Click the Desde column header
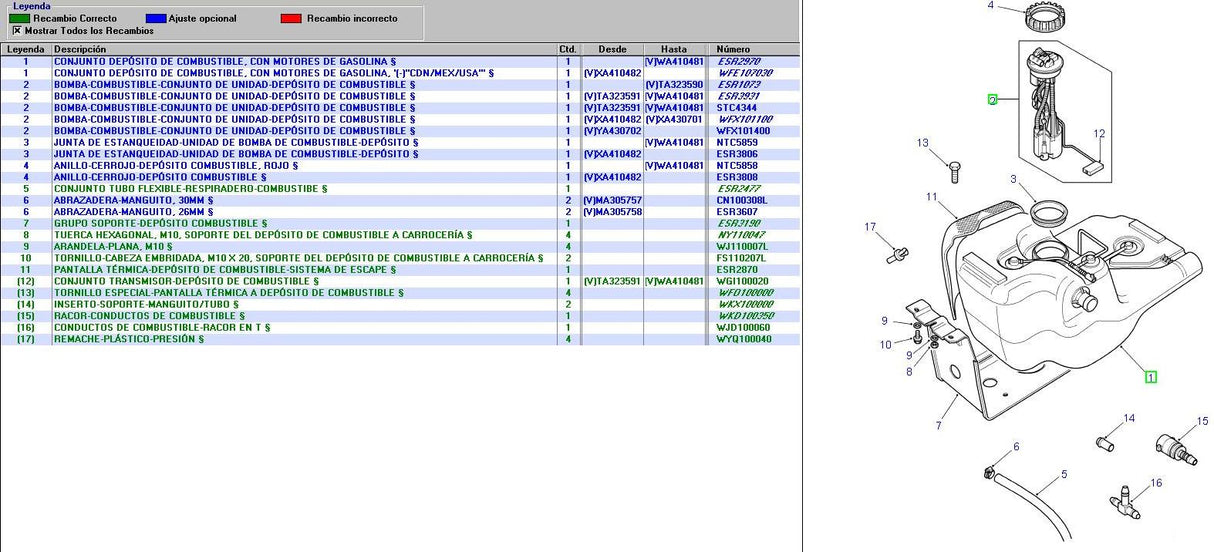 click(611, 49)
